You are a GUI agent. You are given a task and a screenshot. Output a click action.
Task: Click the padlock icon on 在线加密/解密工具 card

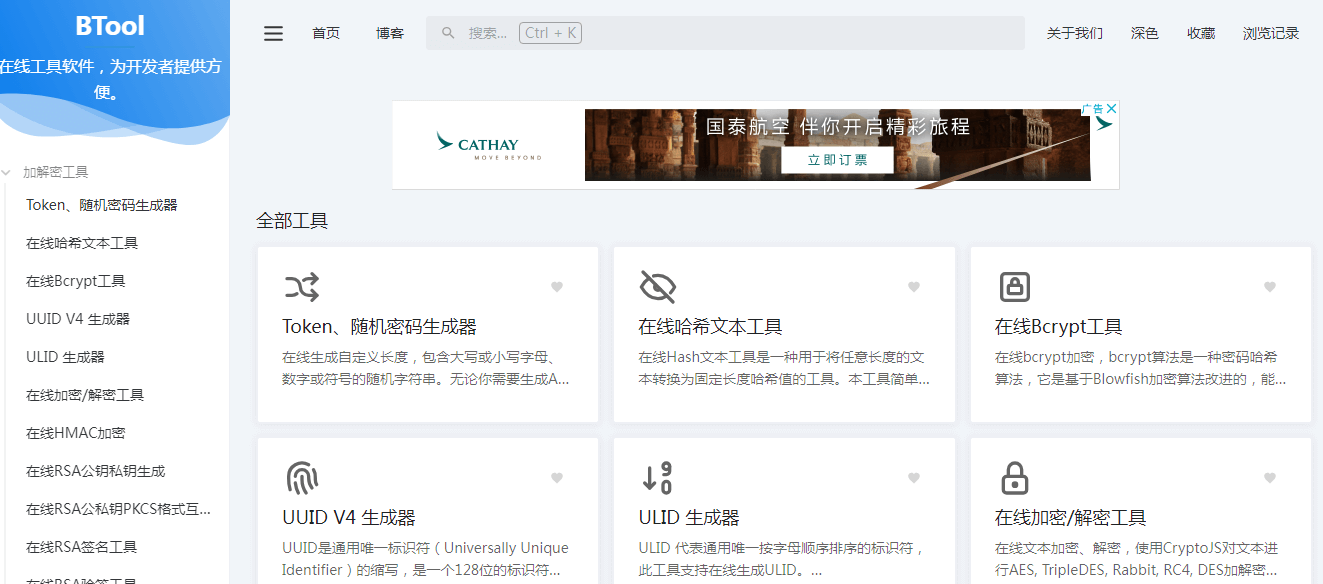[1015, 477]
